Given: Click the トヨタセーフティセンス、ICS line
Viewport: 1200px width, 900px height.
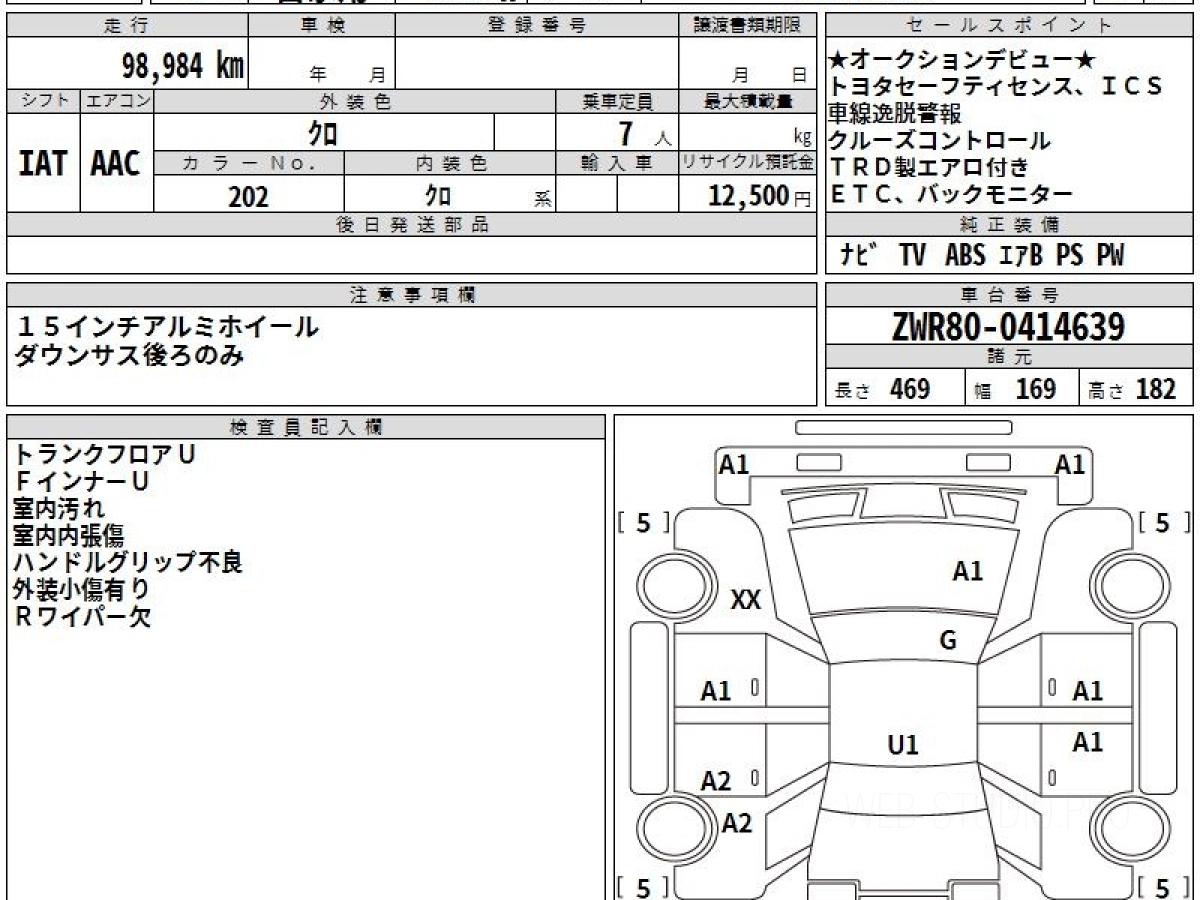Looking at the screenshot, I should point(996,86).
